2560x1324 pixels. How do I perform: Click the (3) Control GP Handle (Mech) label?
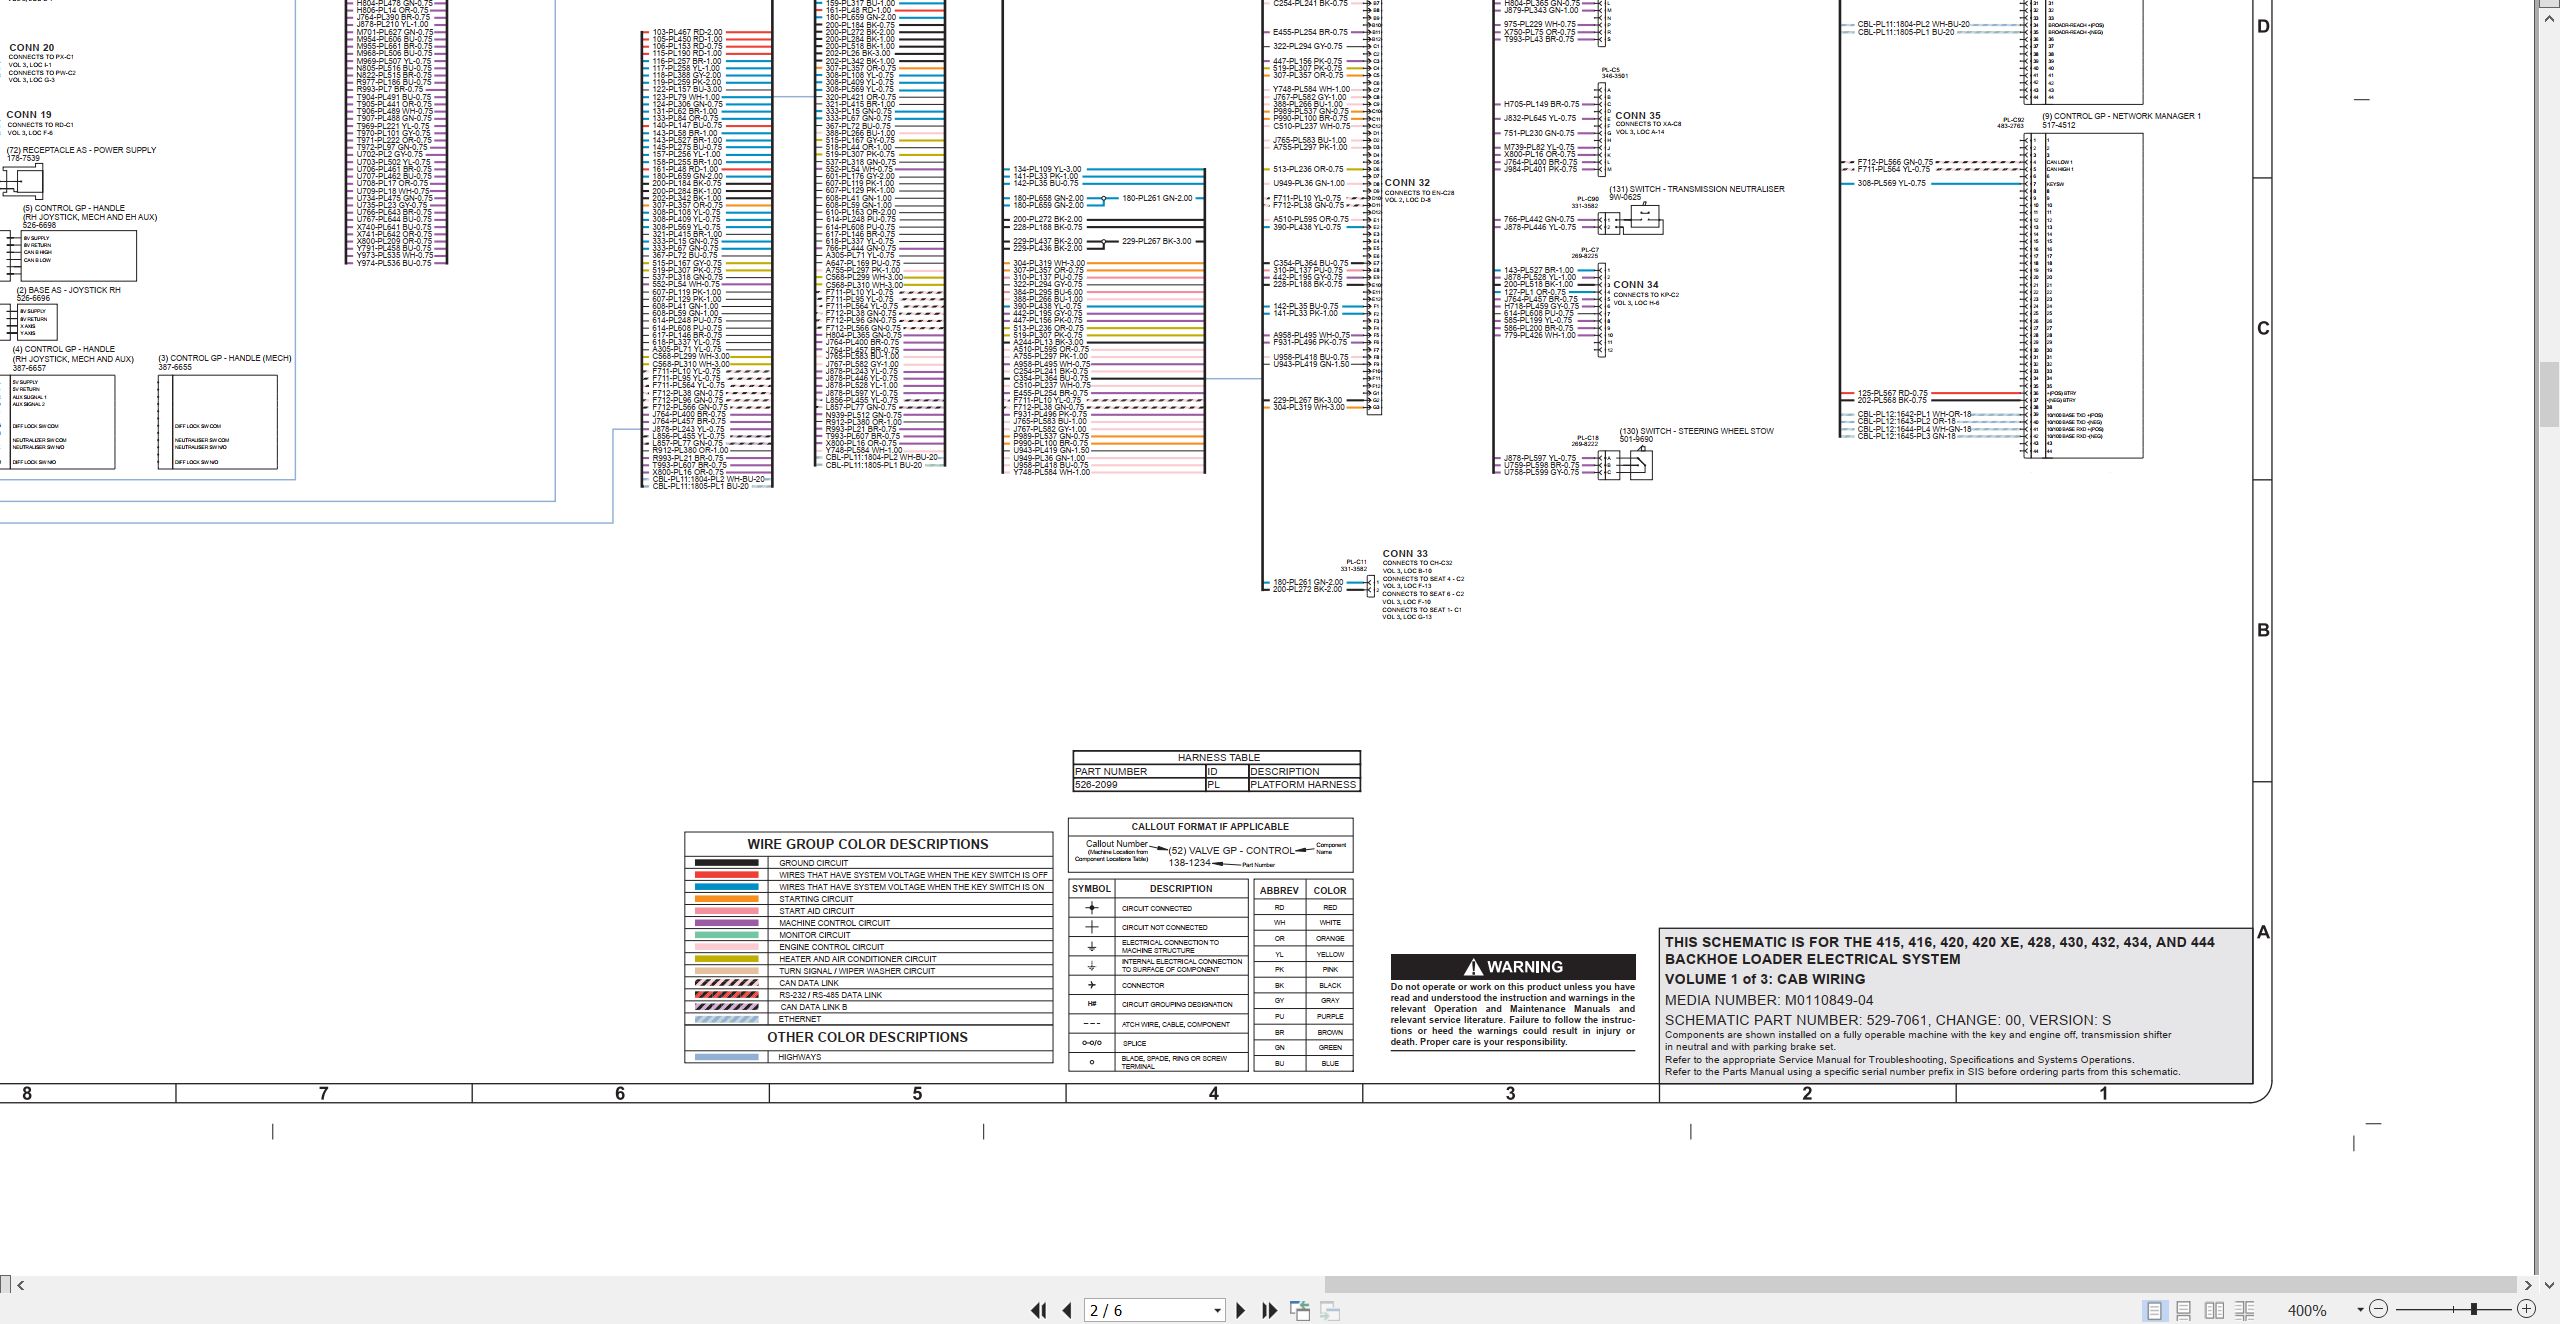click(x=225, y=358)
